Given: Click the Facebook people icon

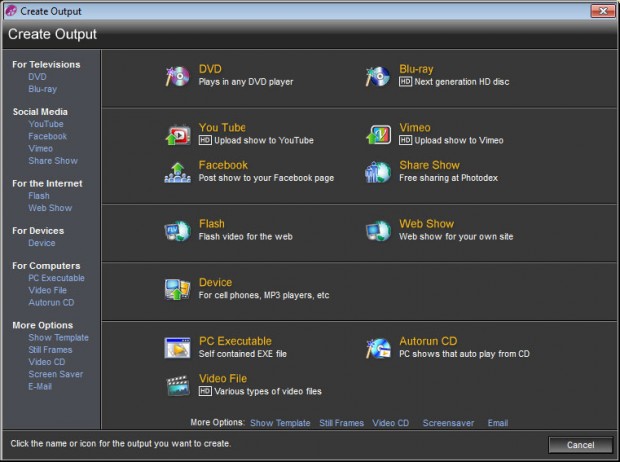Looking at the screenshot, I should pos(178,172).
